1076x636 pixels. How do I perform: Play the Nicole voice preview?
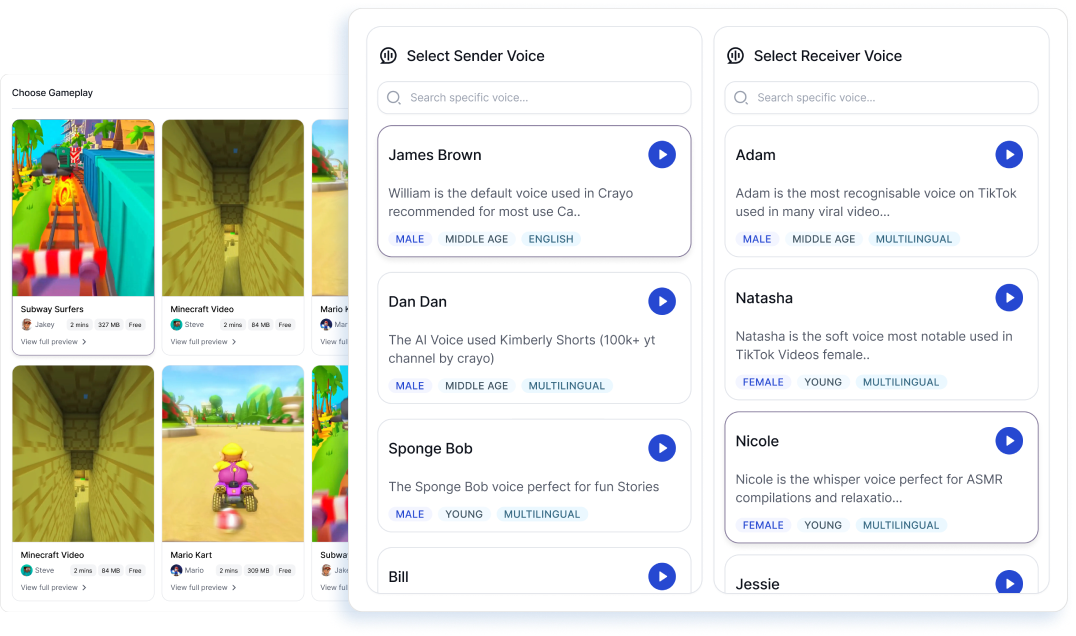pyautogui.click(x=1009, y=441)
